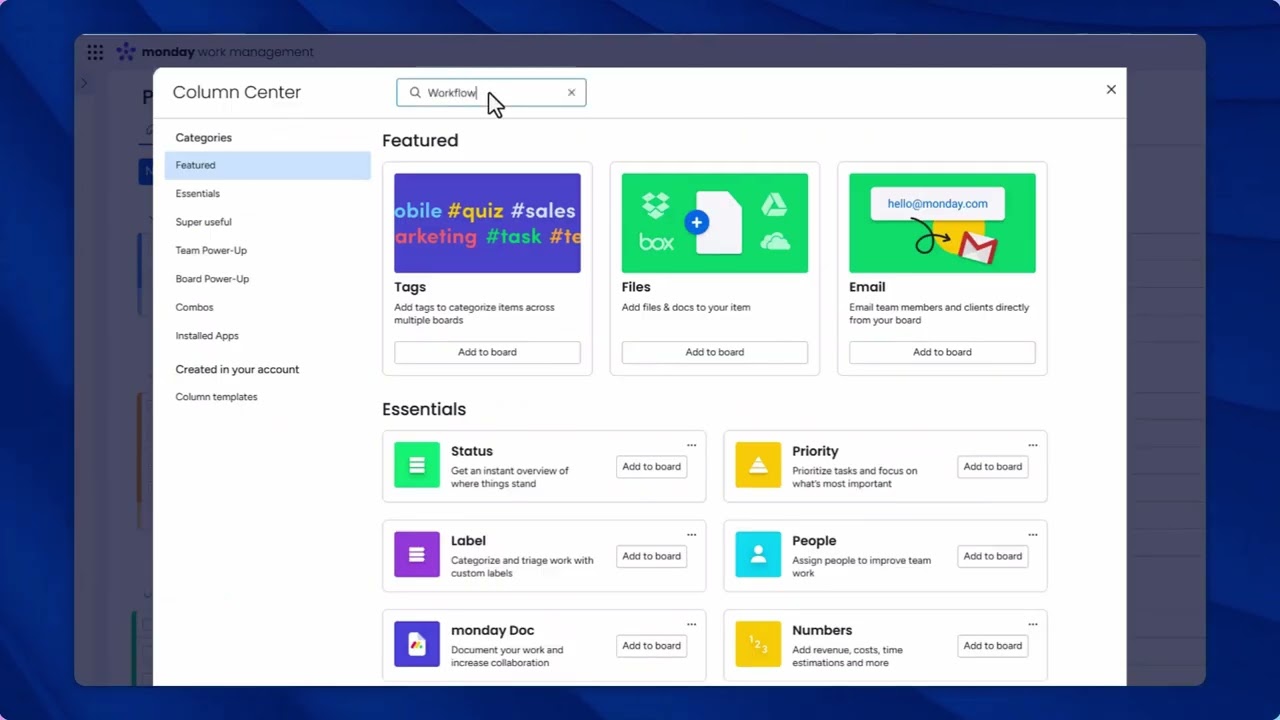Click the Email hello@monday.com thumbnail
This screenshot has height=720, width=1280.
tap(942, 223)
